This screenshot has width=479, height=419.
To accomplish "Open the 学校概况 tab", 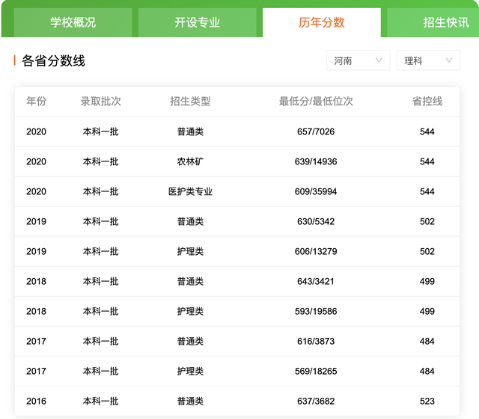I will point(73,22).
